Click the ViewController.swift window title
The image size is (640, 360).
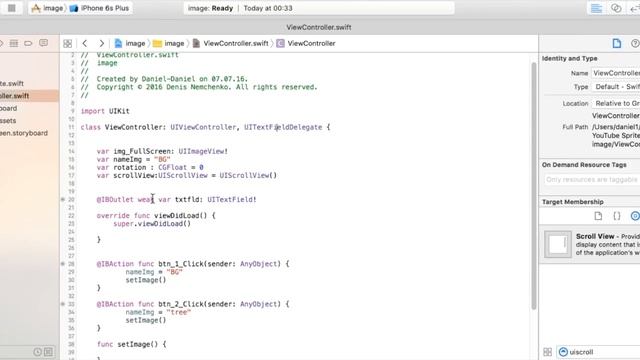(x=318, y=27)
